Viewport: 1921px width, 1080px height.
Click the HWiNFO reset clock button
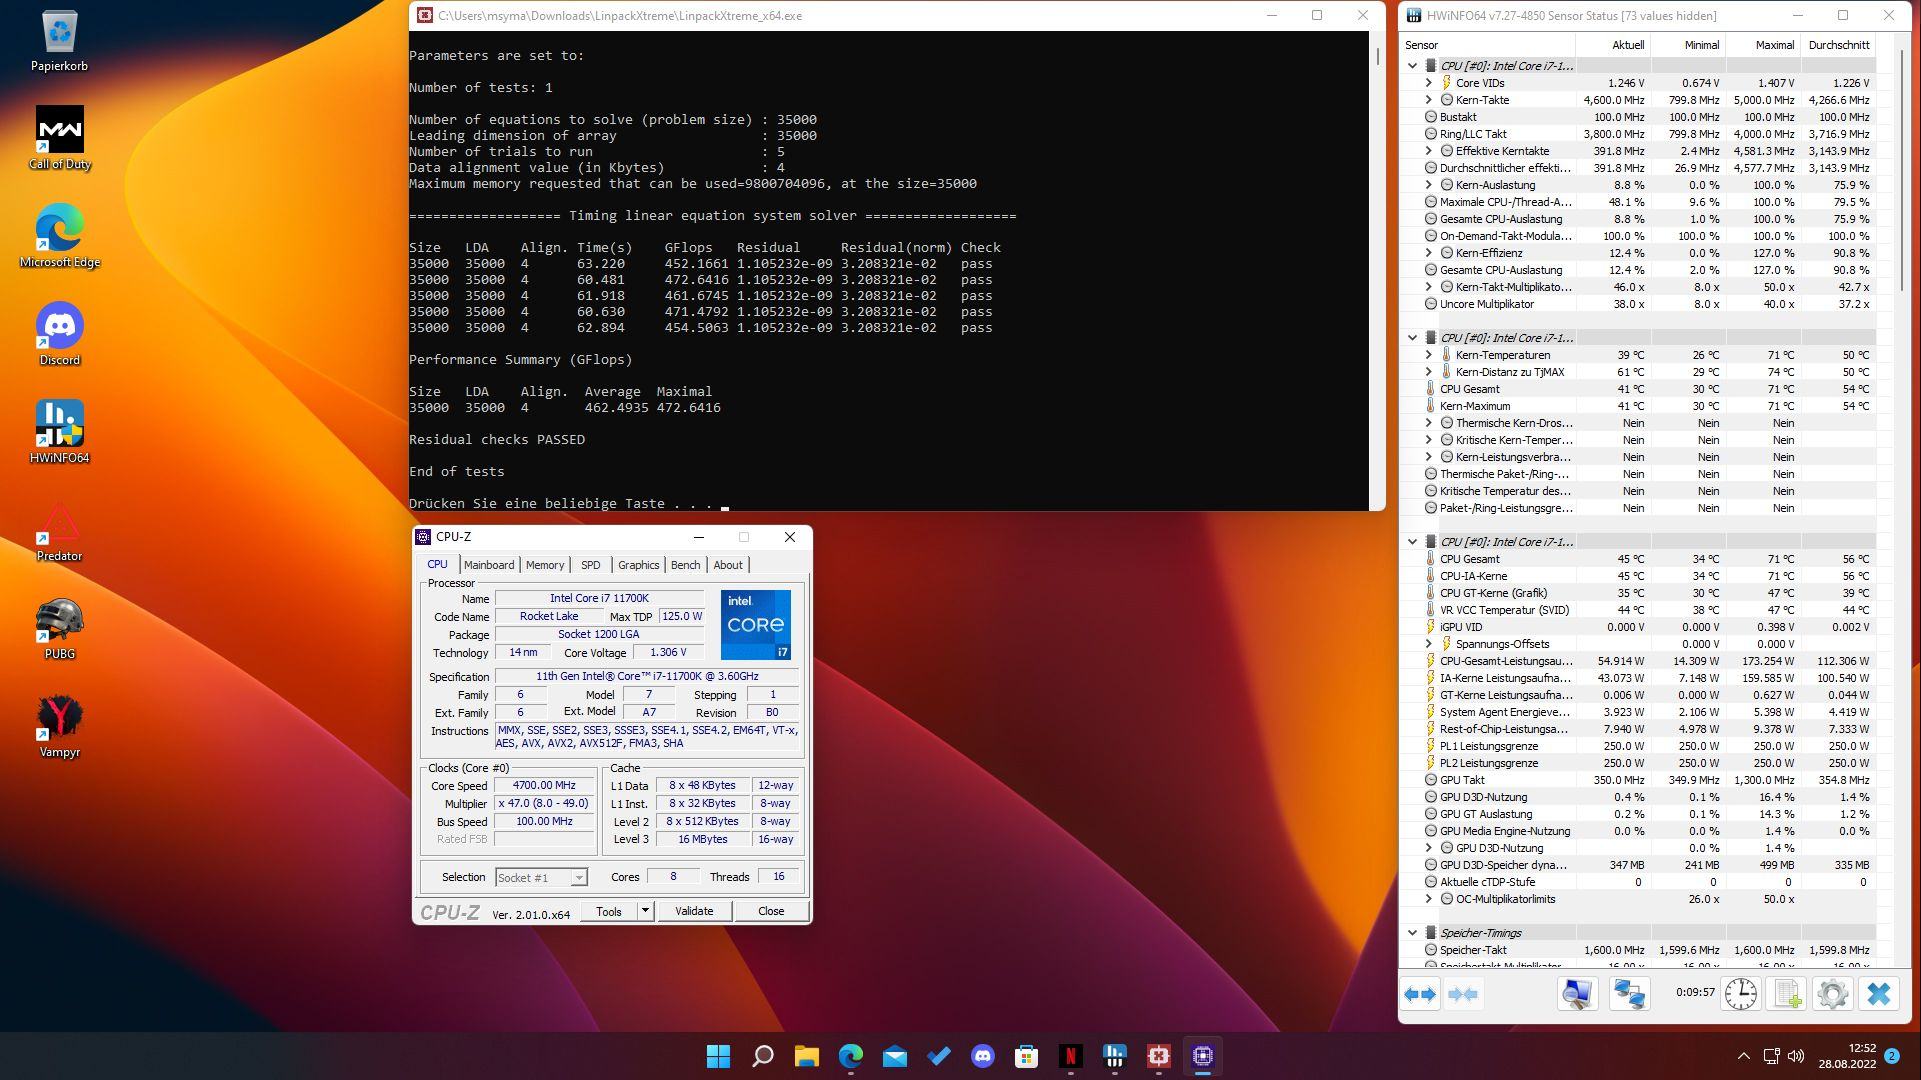(x=1740, y=994)
